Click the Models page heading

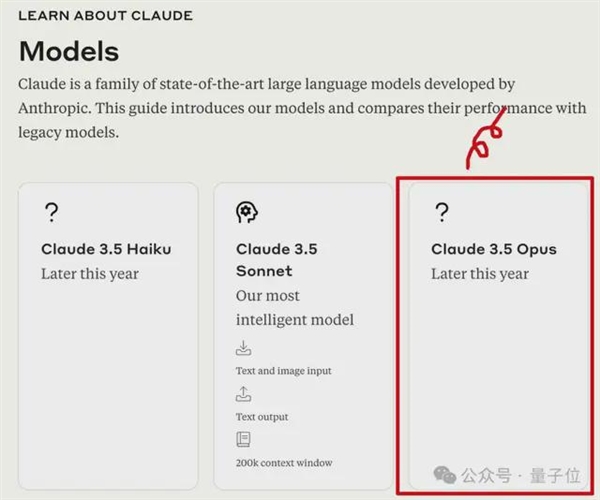[x=69, y=51]
